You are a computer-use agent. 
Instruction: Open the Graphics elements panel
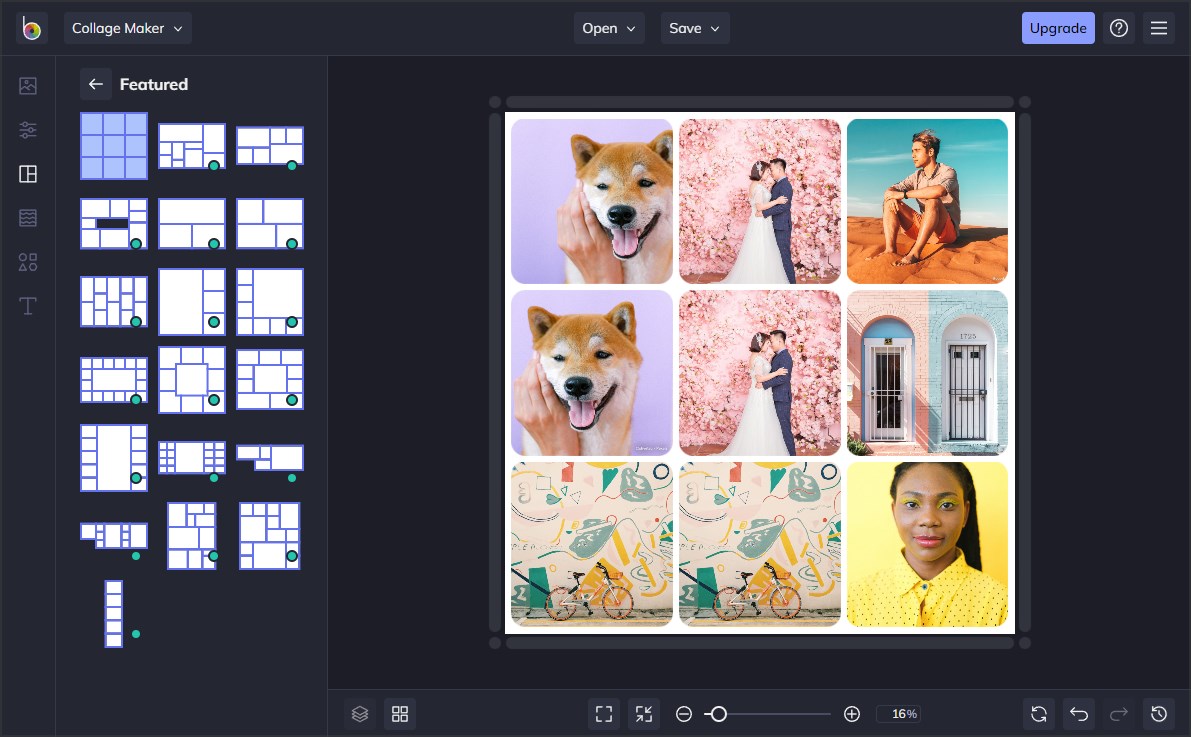point(27,261)
